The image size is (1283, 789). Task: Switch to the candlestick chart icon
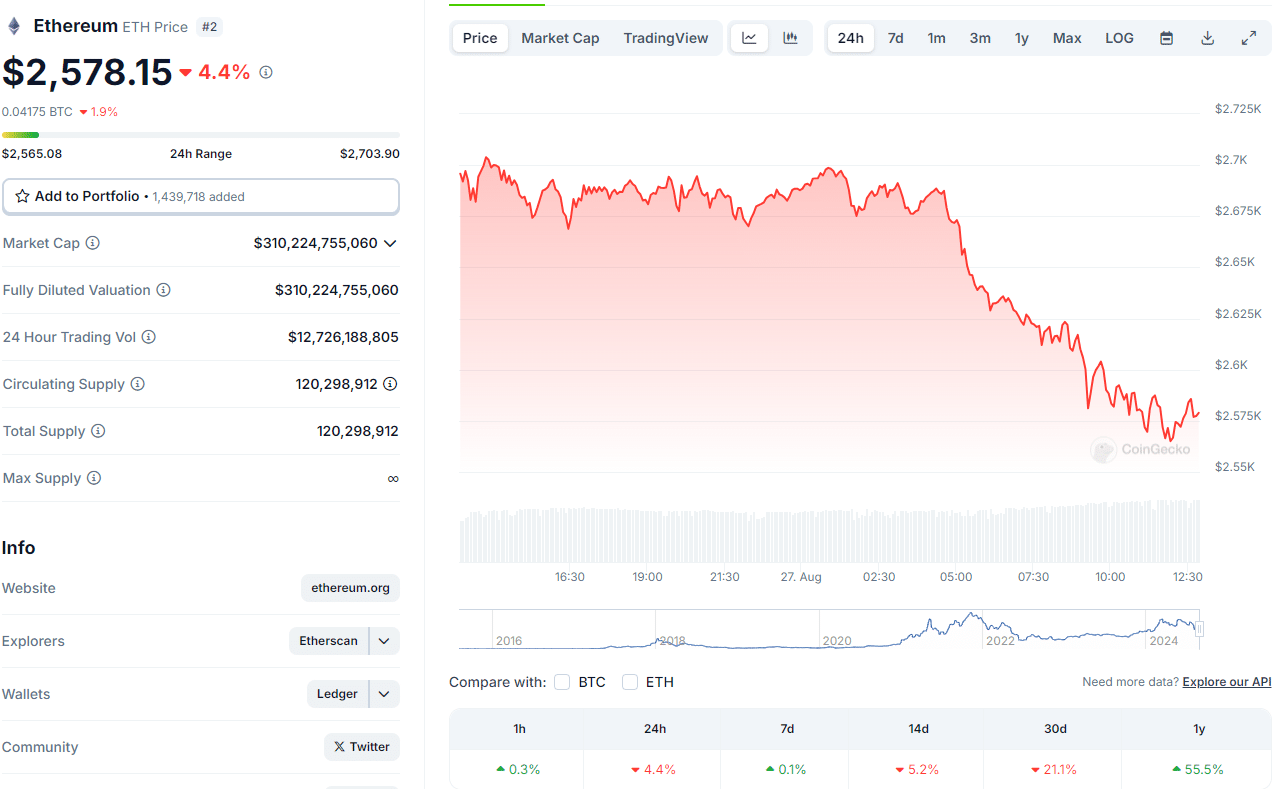pyautogui.click(x=790, y=37)
